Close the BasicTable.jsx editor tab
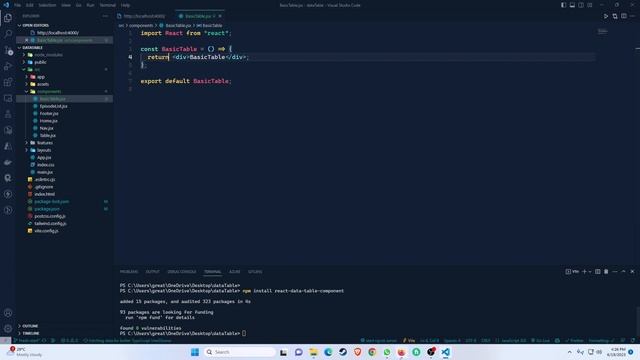The image size is (640, 360). 220,16
